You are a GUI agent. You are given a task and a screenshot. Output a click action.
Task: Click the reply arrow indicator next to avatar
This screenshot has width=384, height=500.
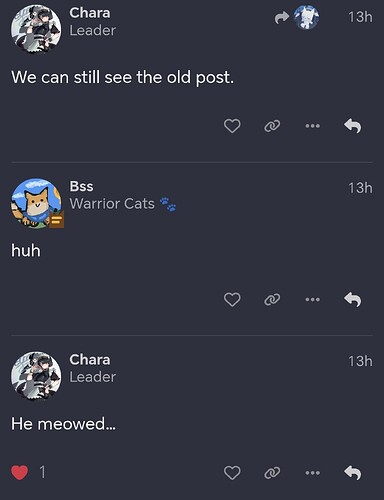pos(282,18)
